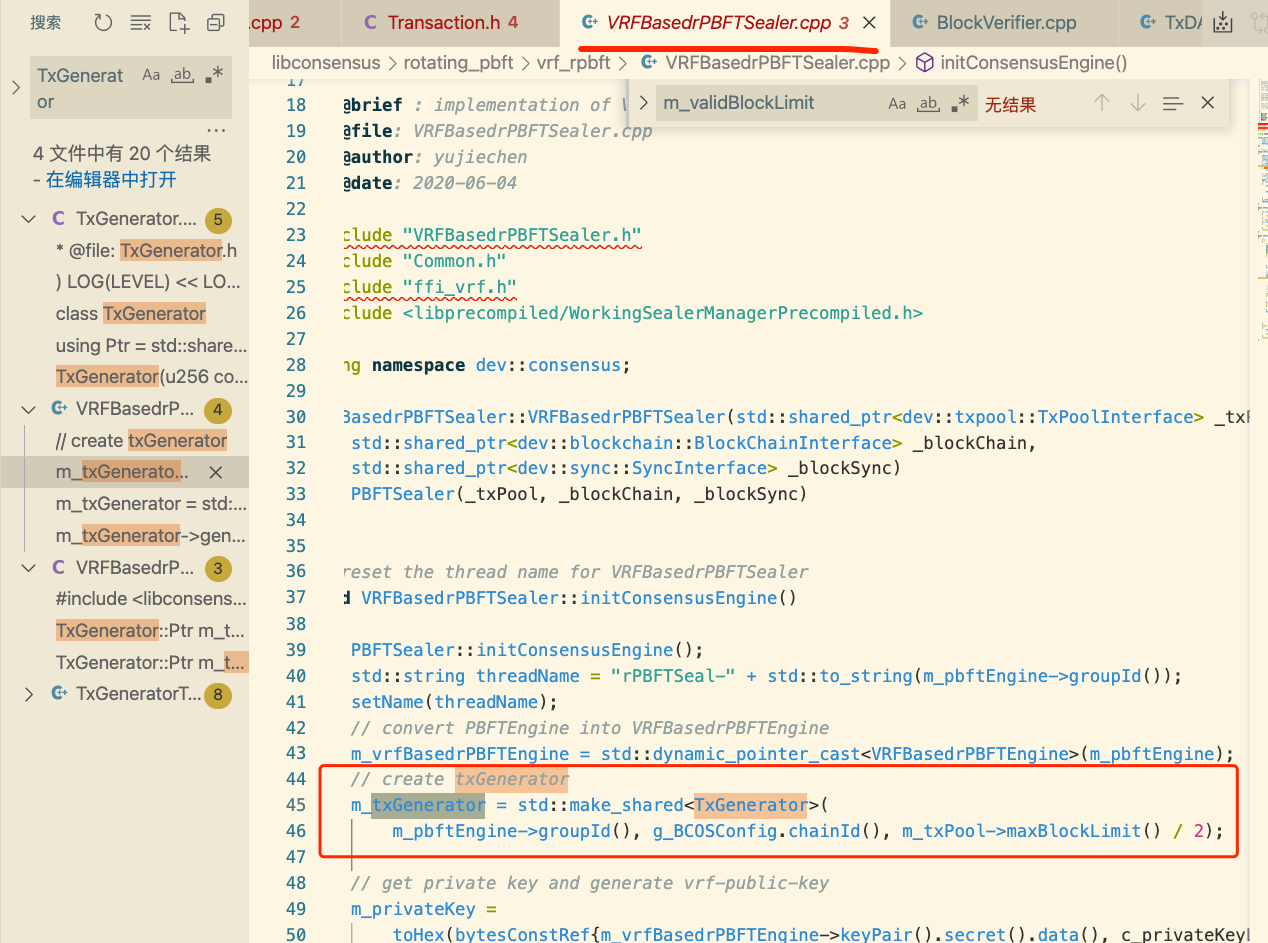Viewport: 1268px width, 943px height.
Task: Select the 'TxGenerator(u256 co...' result
Action: (x=151, y=377)
